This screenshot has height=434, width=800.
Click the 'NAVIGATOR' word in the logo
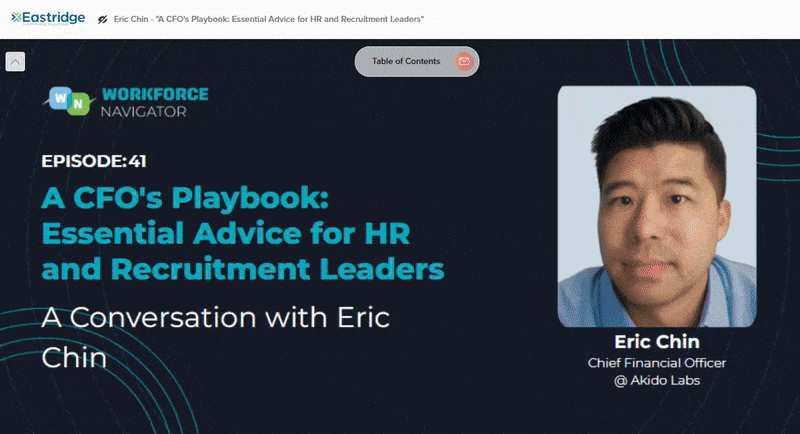click(143, 111)
